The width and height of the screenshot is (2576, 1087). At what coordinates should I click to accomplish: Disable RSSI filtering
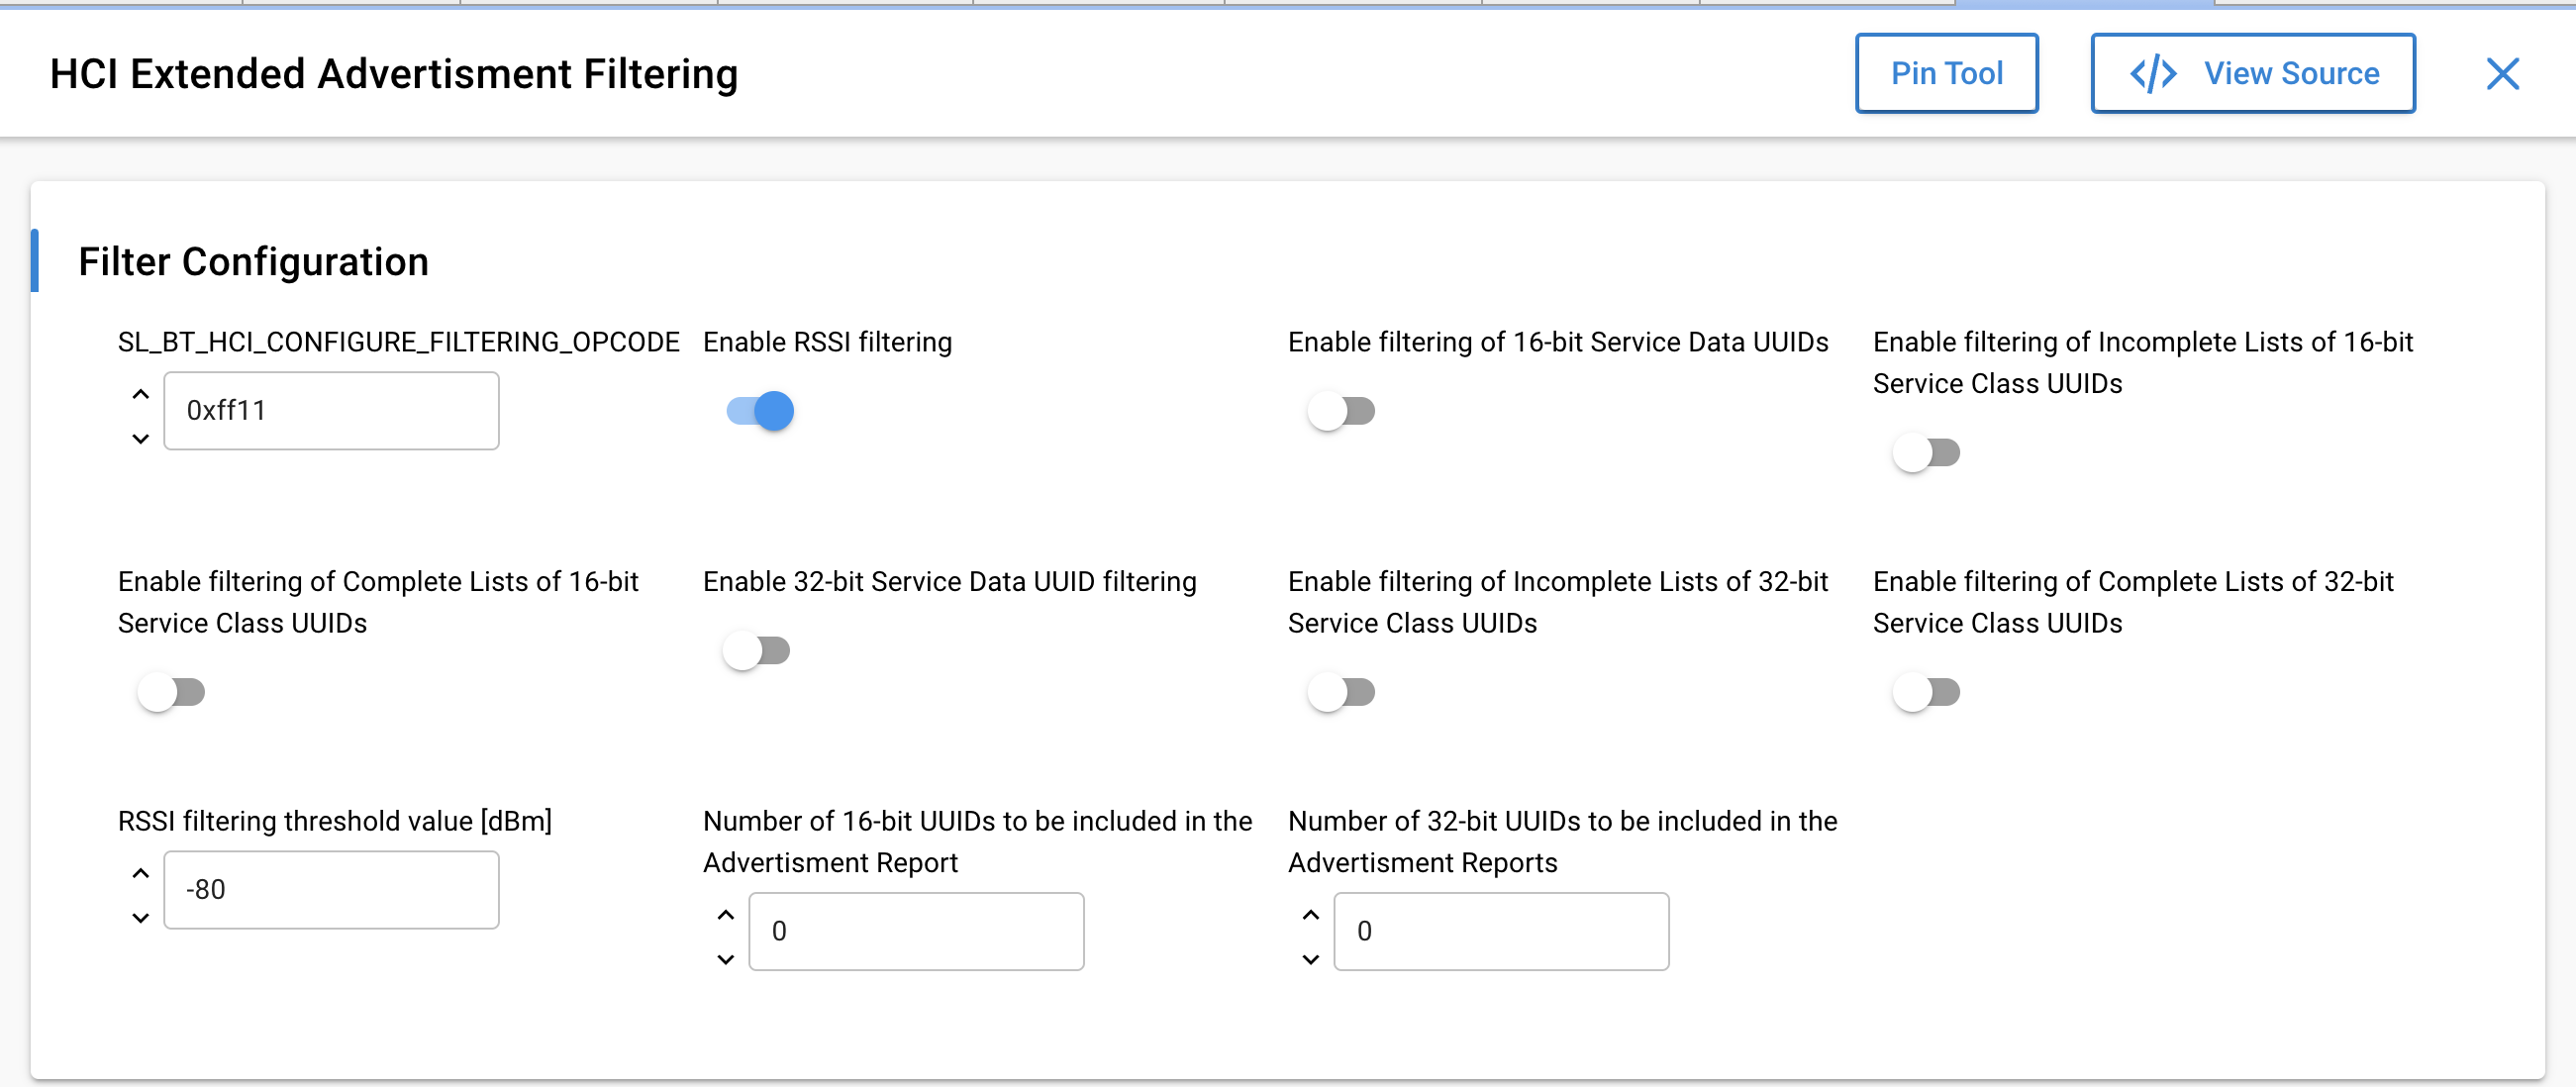(x=757, y=410)
